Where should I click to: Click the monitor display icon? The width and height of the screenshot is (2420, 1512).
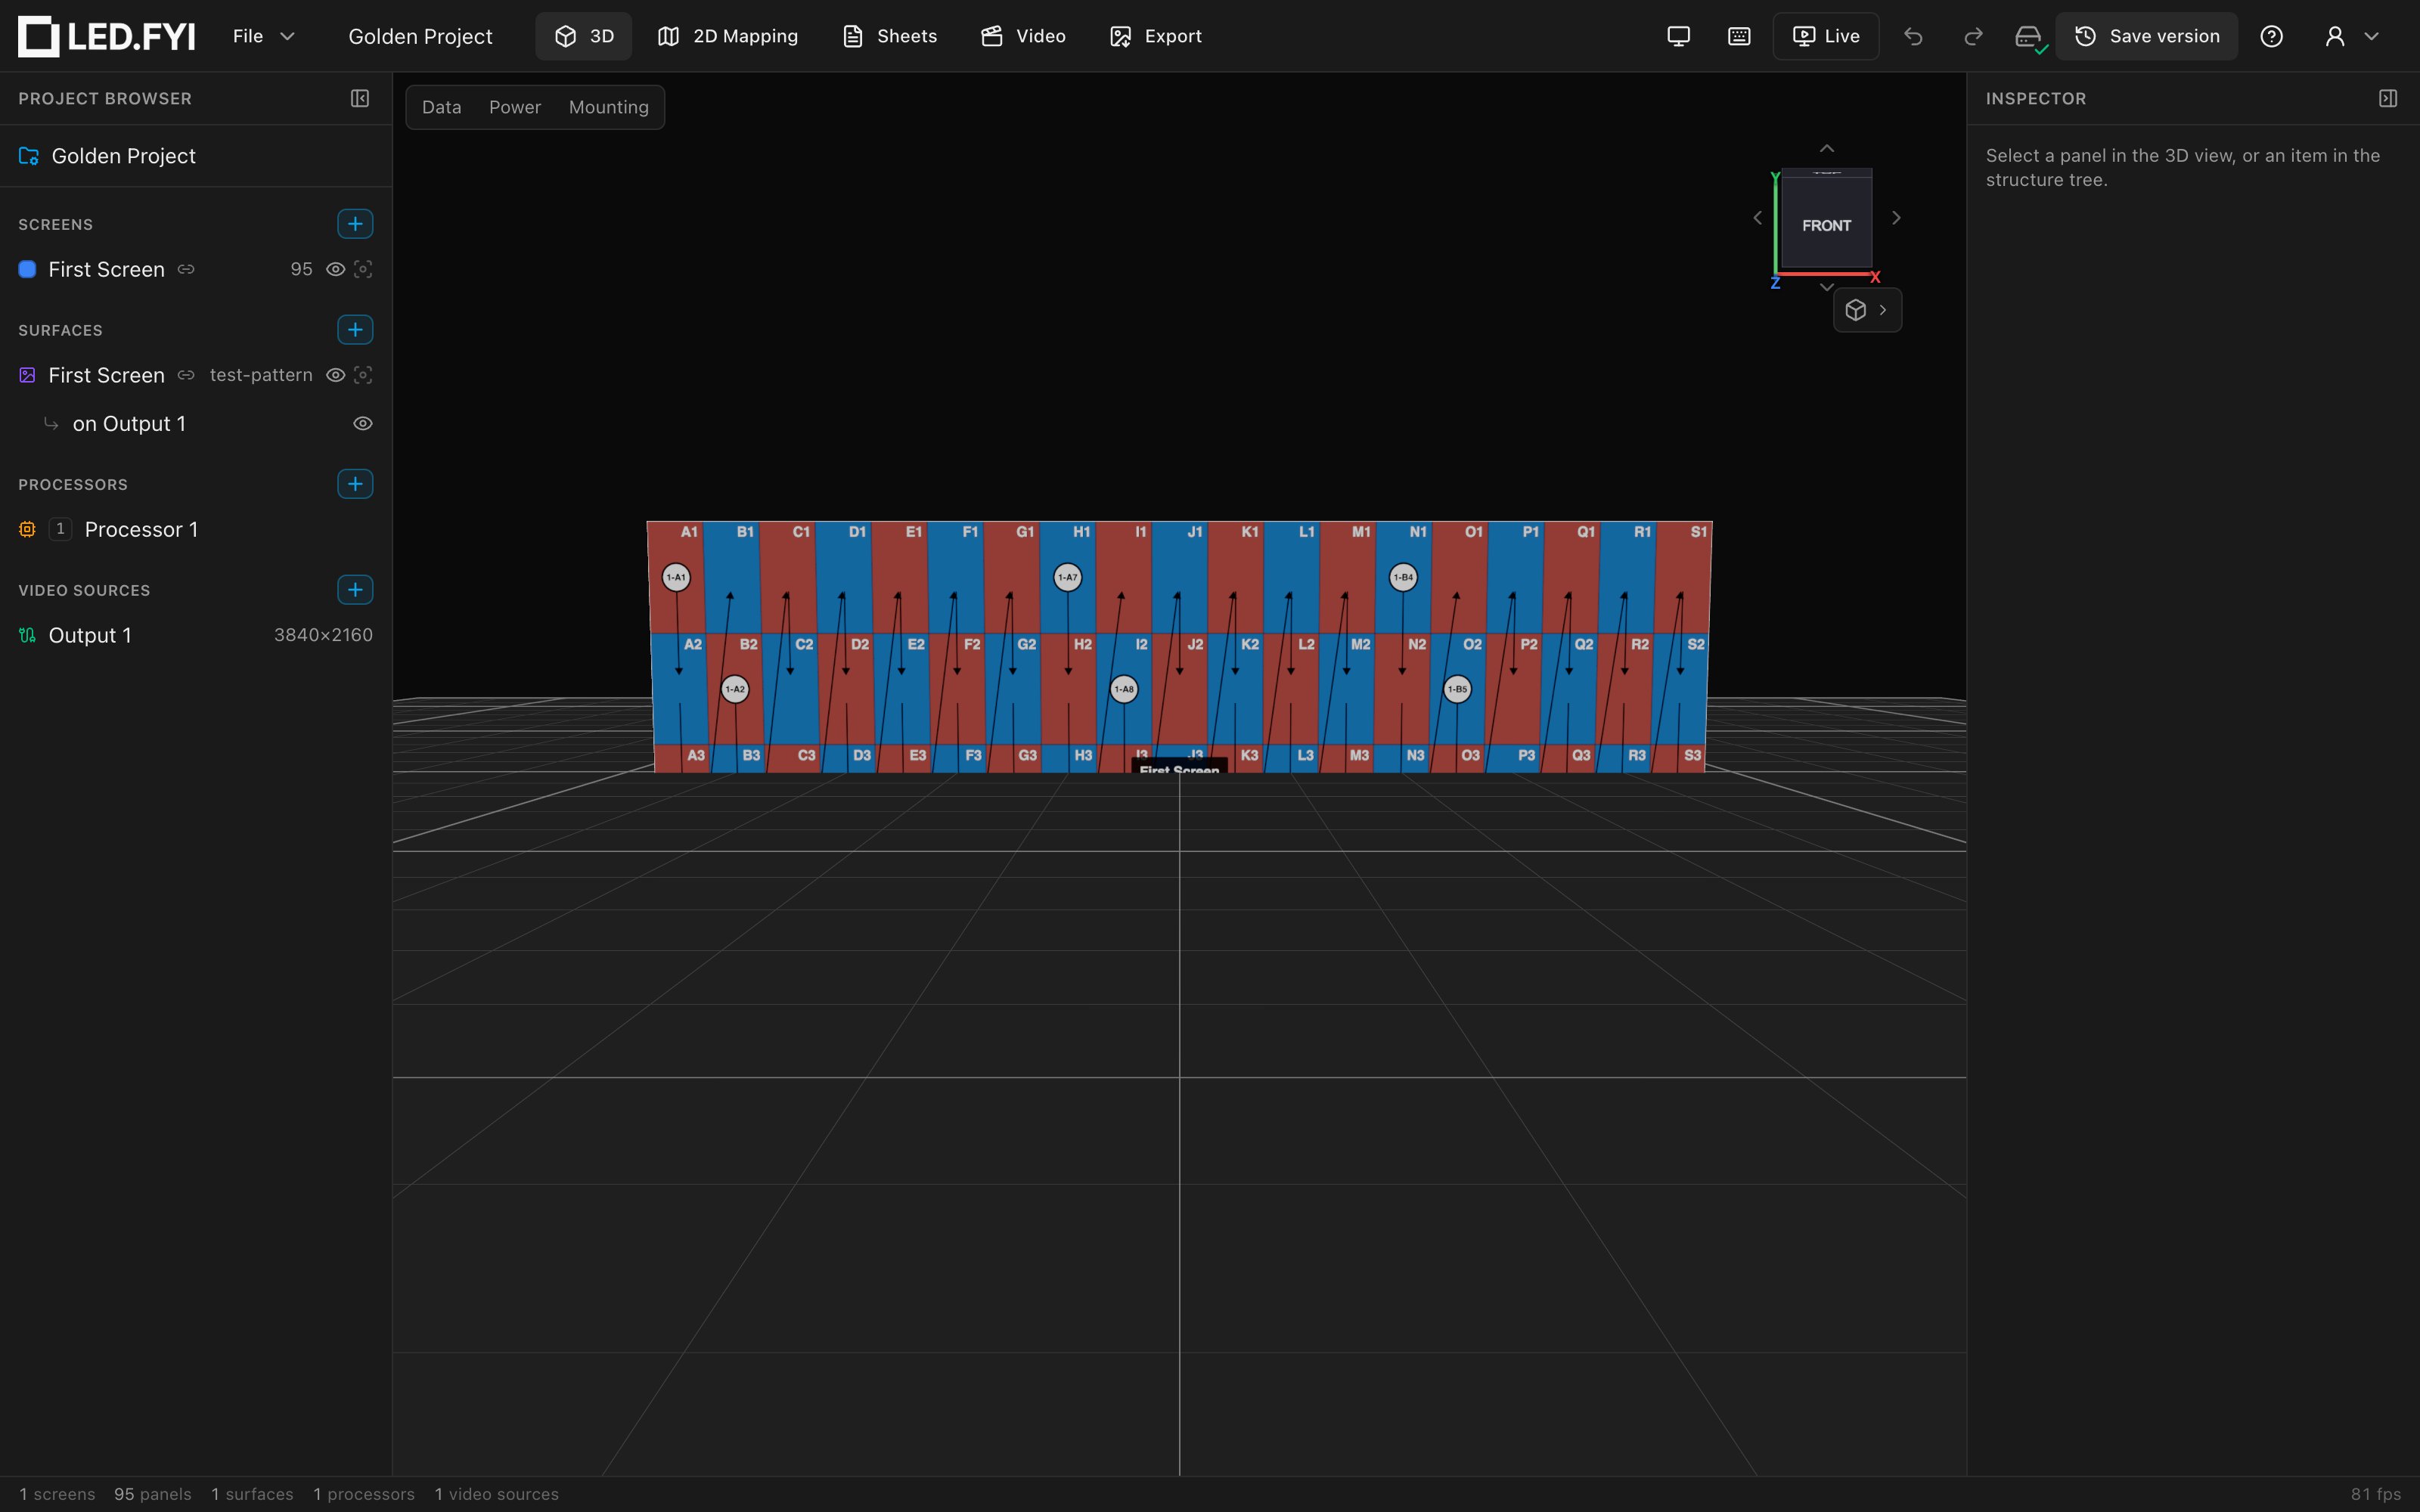click(1679, 36)
